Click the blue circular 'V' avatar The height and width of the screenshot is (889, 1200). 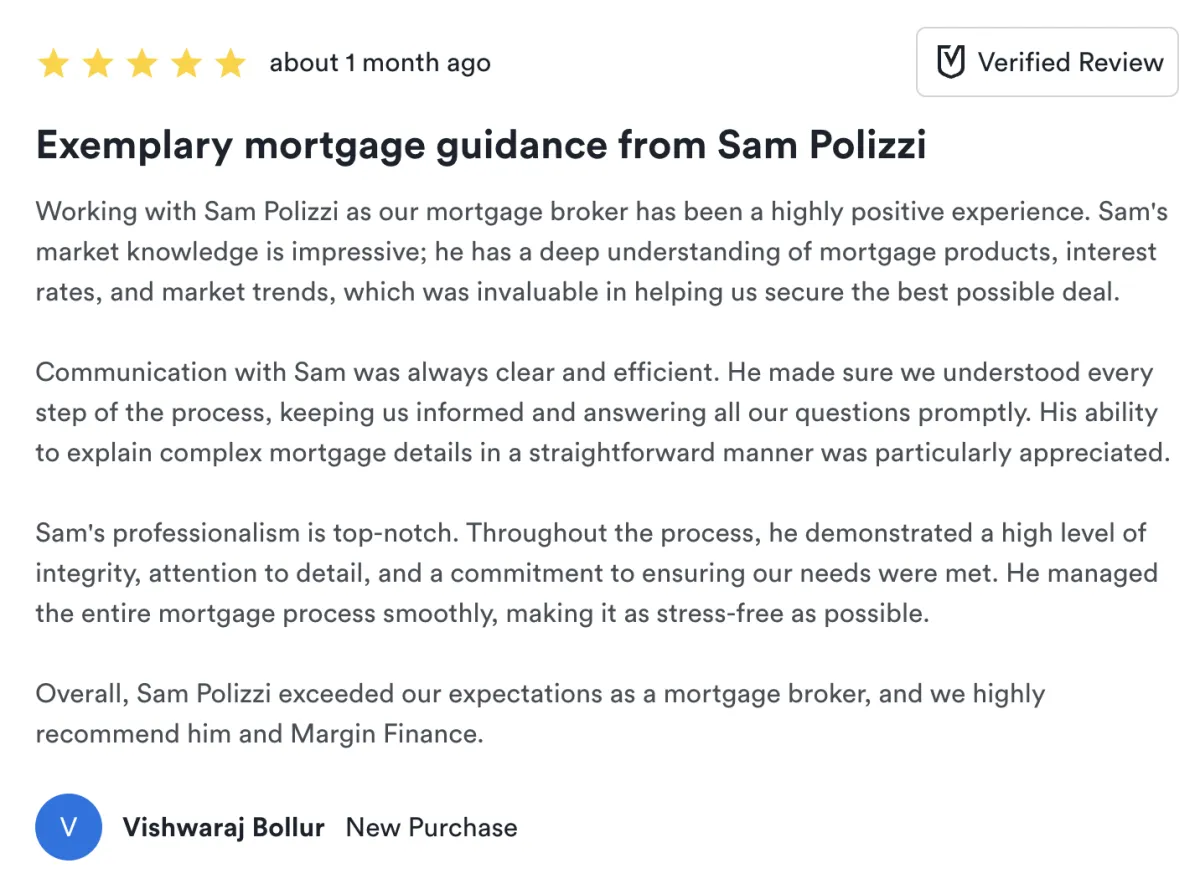pos(69,827)
